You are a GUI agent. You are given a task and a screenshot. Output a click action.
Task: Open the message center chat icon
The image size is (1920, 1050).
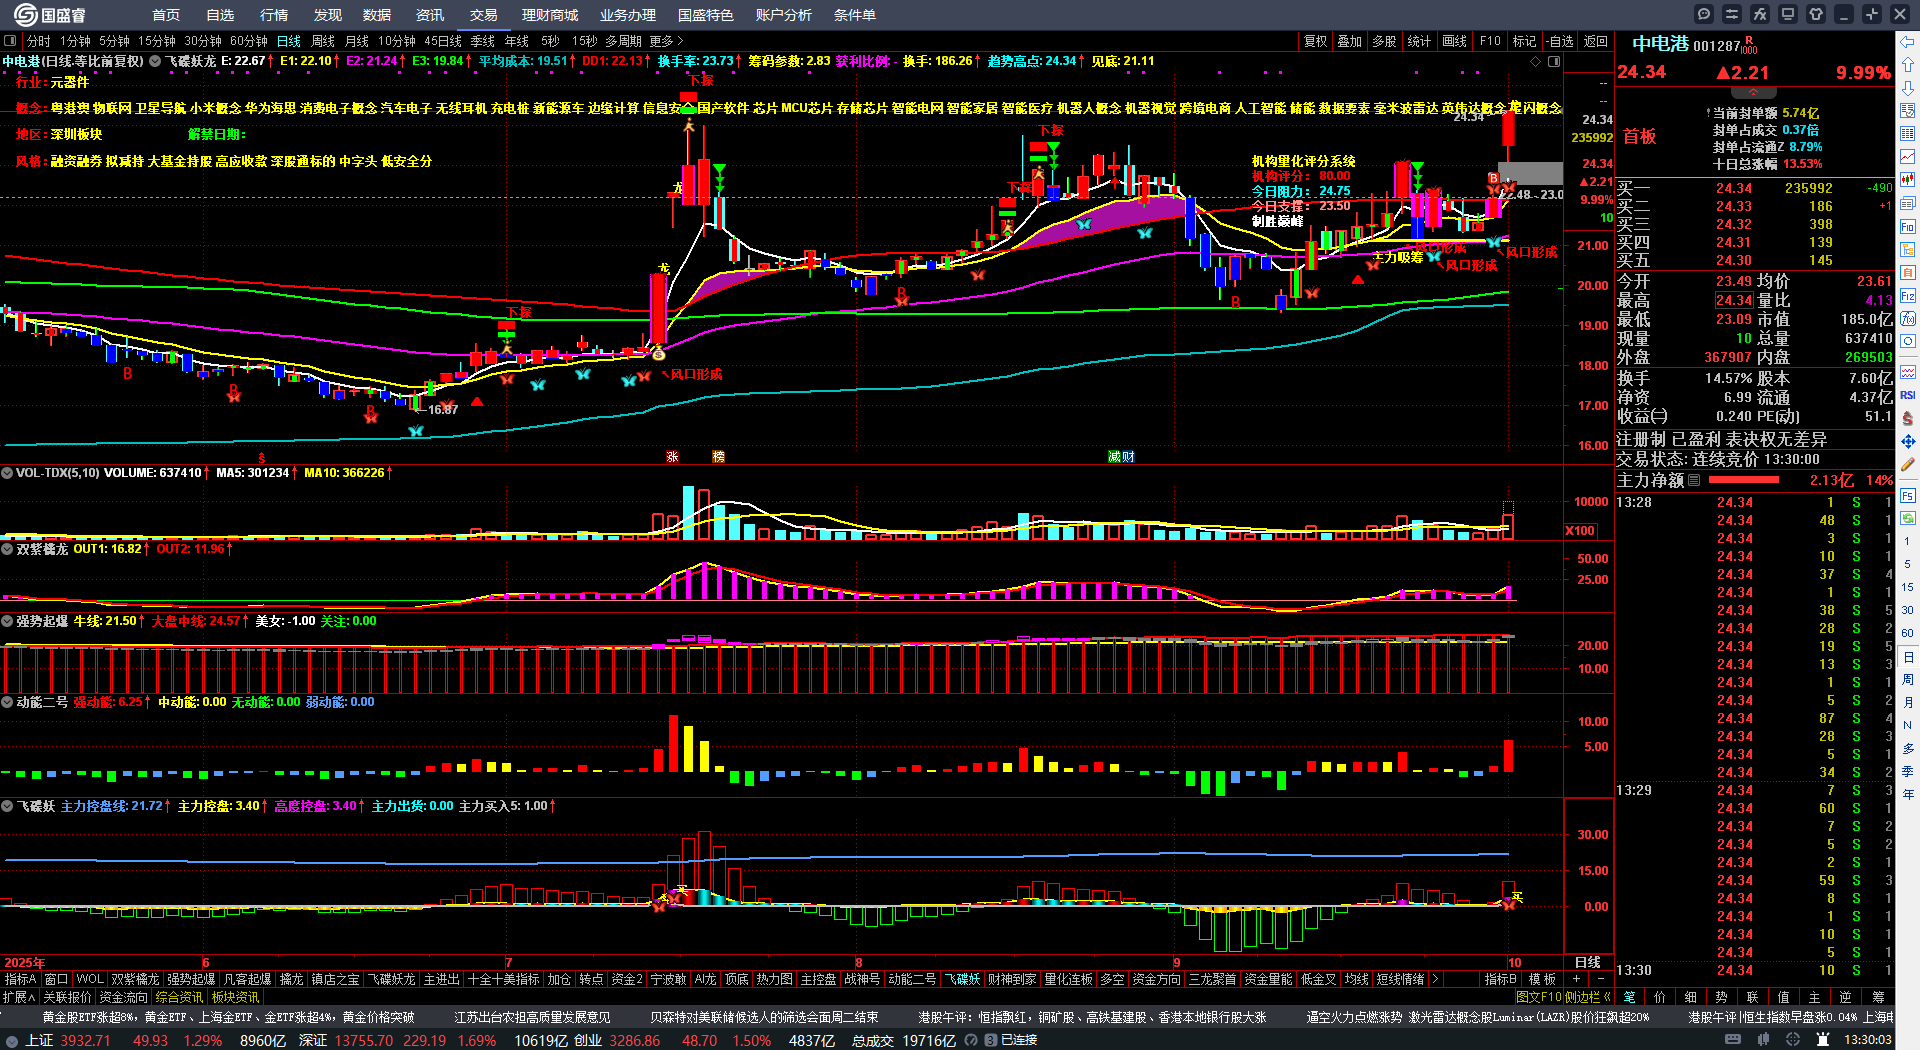[x=1704, y=14]
